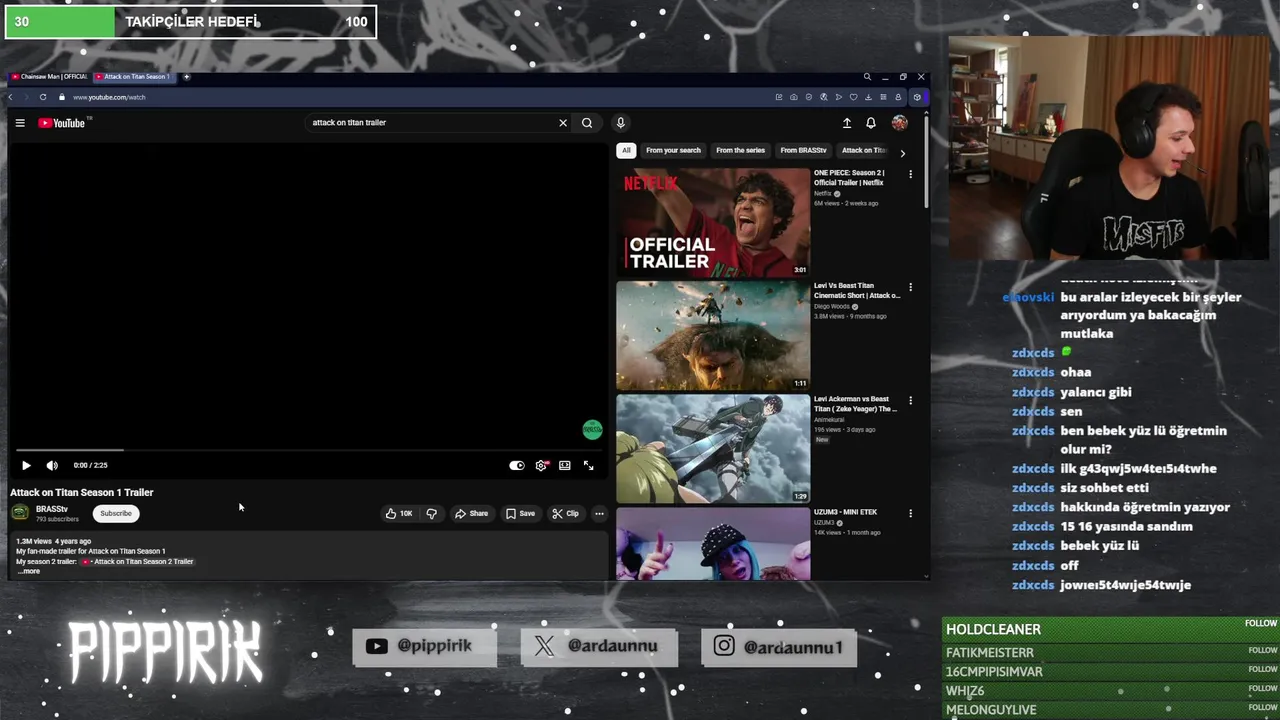Clip the video with the scissors button
1280x720 pixels.
[565, 514]
